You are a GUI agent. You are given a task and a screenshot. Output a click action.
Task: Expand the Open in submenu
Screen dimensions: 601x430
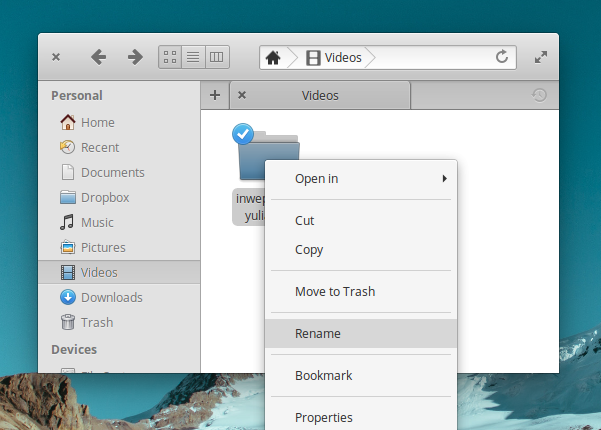(360, 179)
